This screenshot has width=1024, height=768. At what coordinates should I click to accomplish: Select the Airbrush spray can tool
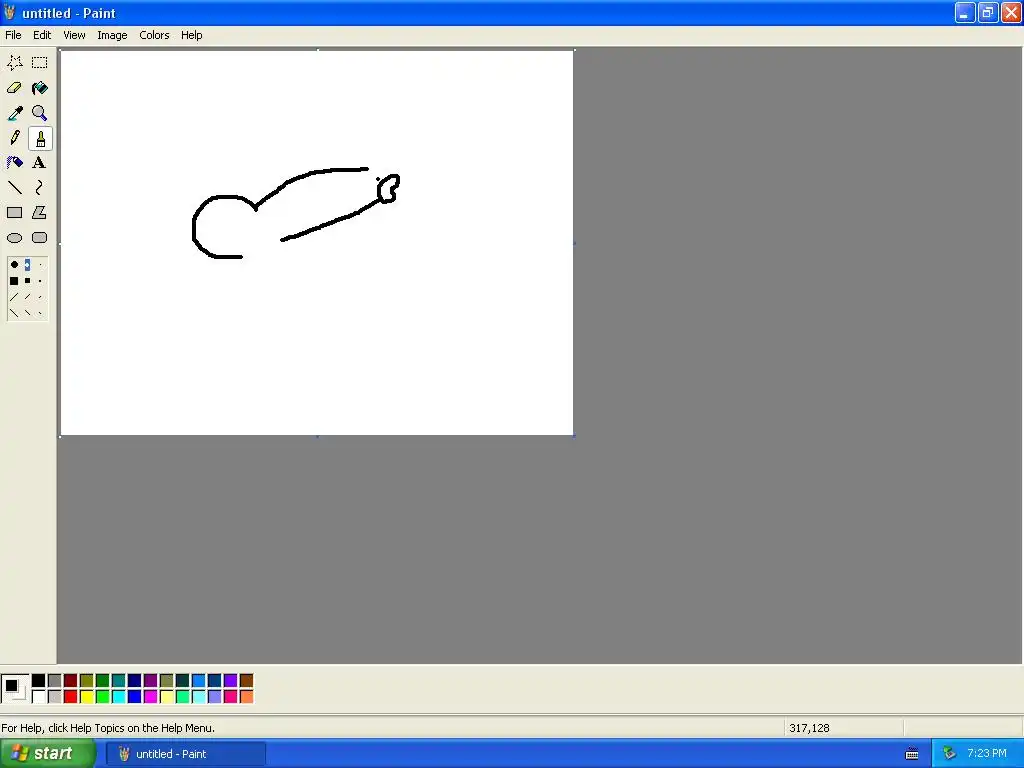(14, 163)
